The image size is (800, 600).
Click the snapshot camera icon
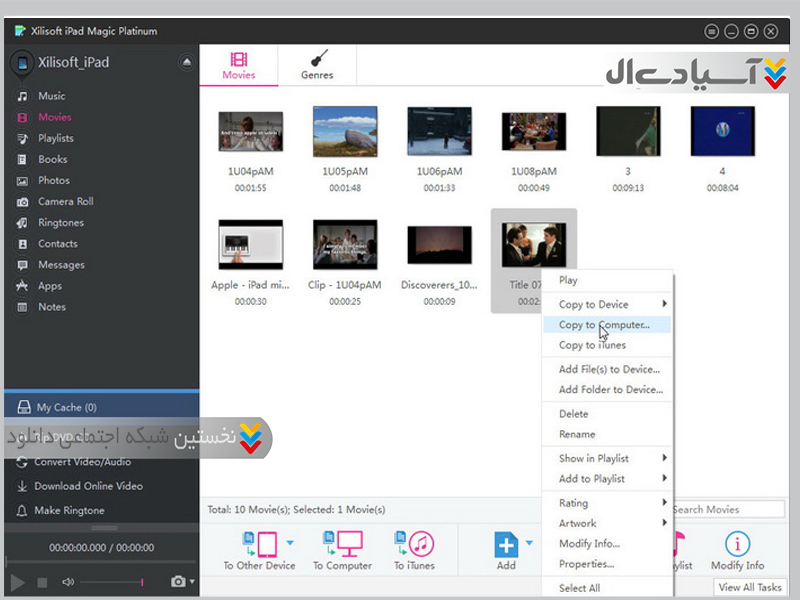[x=178, y=581]
